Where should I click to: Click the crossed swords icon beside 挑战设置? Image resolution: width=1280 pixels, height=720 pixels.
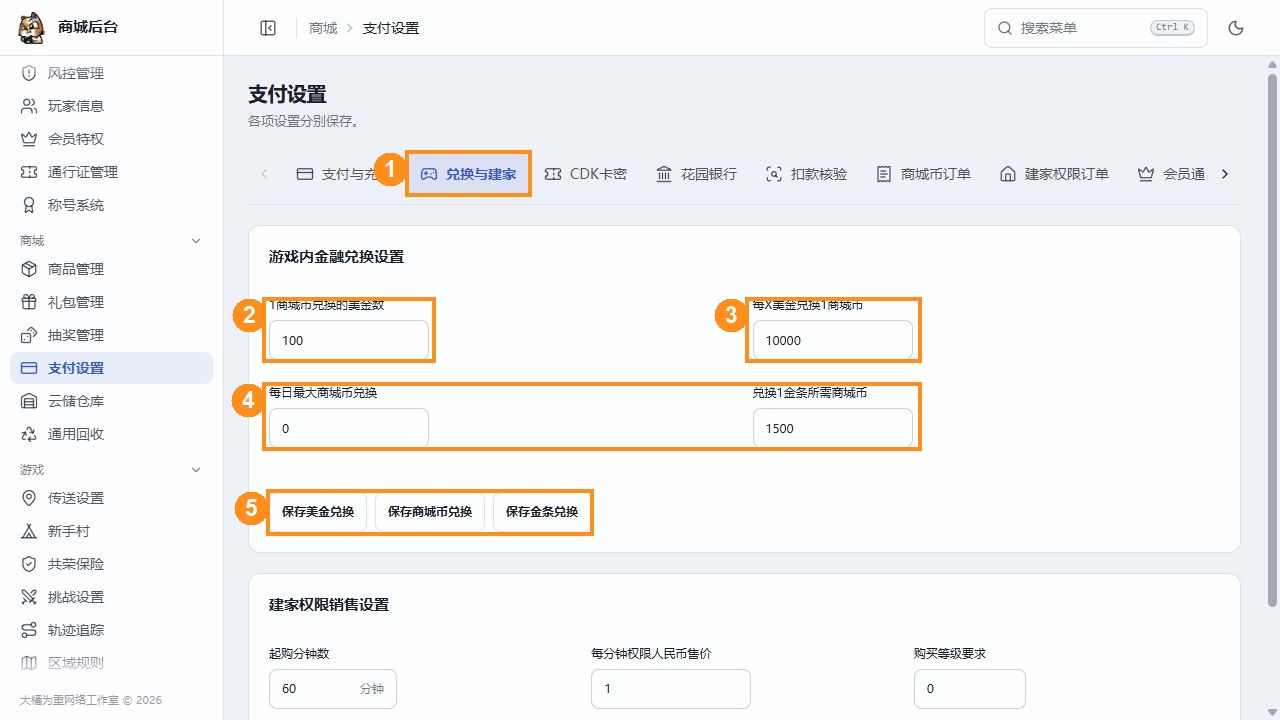tap(29, 597)
